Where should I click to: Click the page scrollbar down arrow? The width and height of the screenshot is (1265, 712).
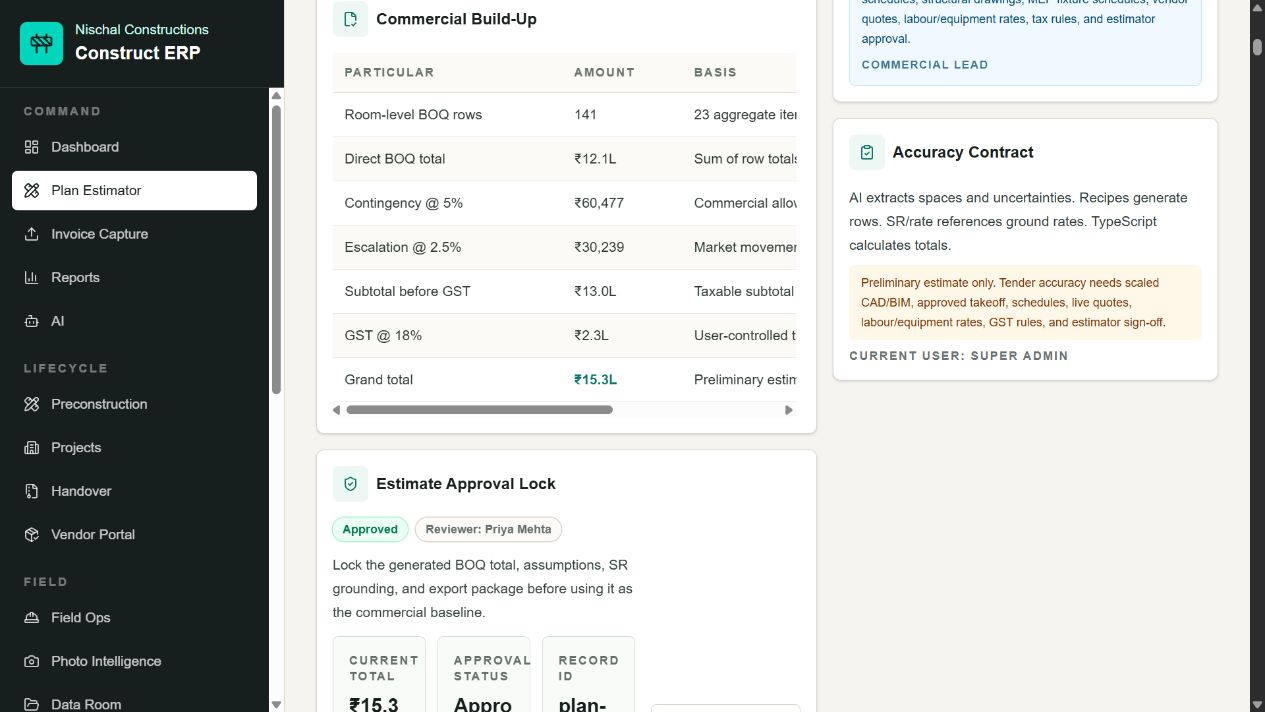[x=1257, y=703]
